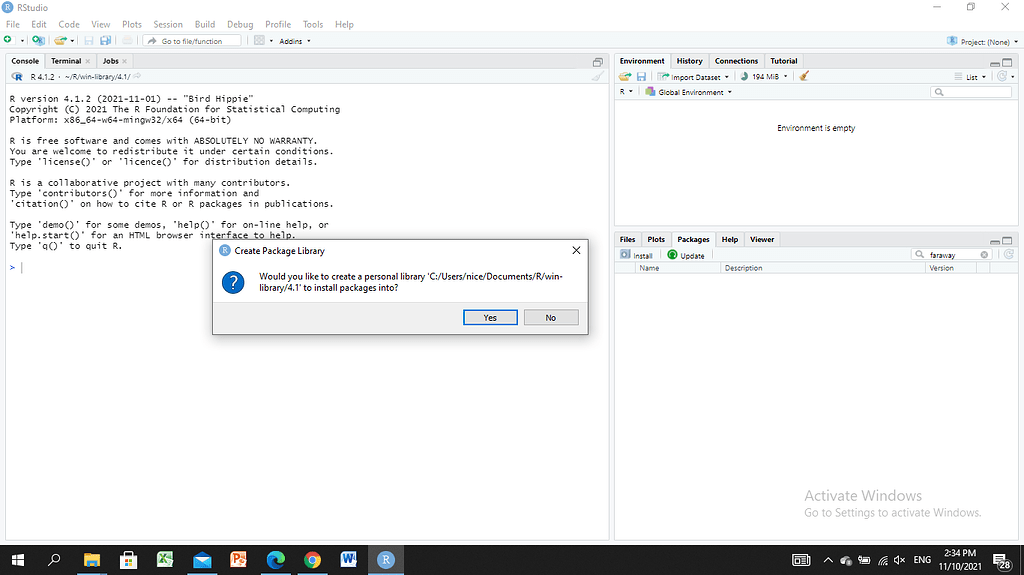The image size is (1024, 575).
Task: Click Update packages button
Action: [x=686, y=255]
